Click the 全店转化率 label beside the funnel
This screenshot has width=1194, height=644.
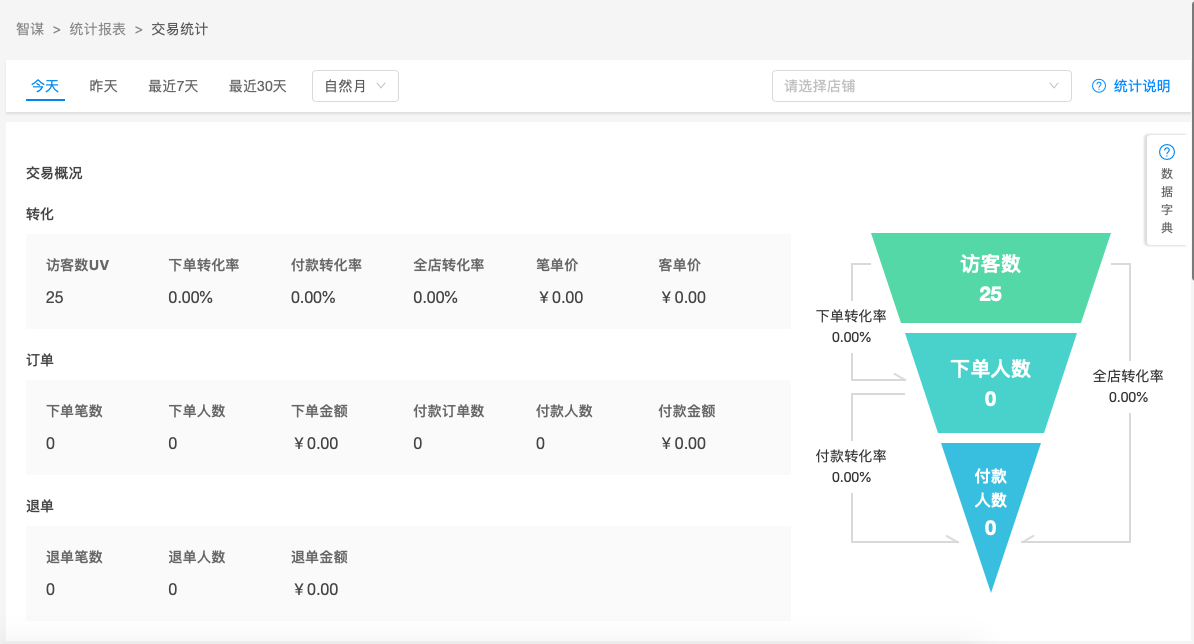tap(1128, 376)
